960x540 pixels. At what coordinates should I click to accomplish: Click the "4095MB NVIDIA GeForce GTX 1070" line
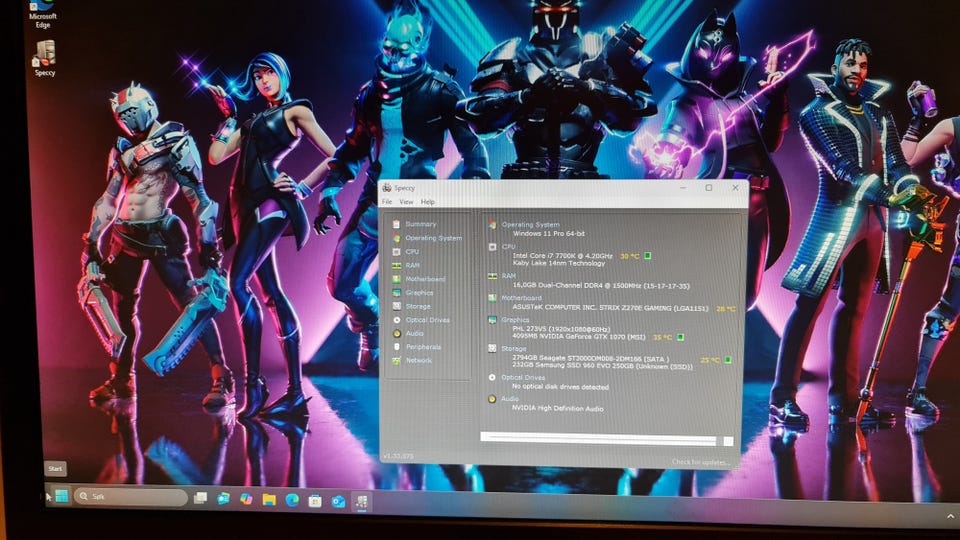pyautogui.click(x=579, y=337)
